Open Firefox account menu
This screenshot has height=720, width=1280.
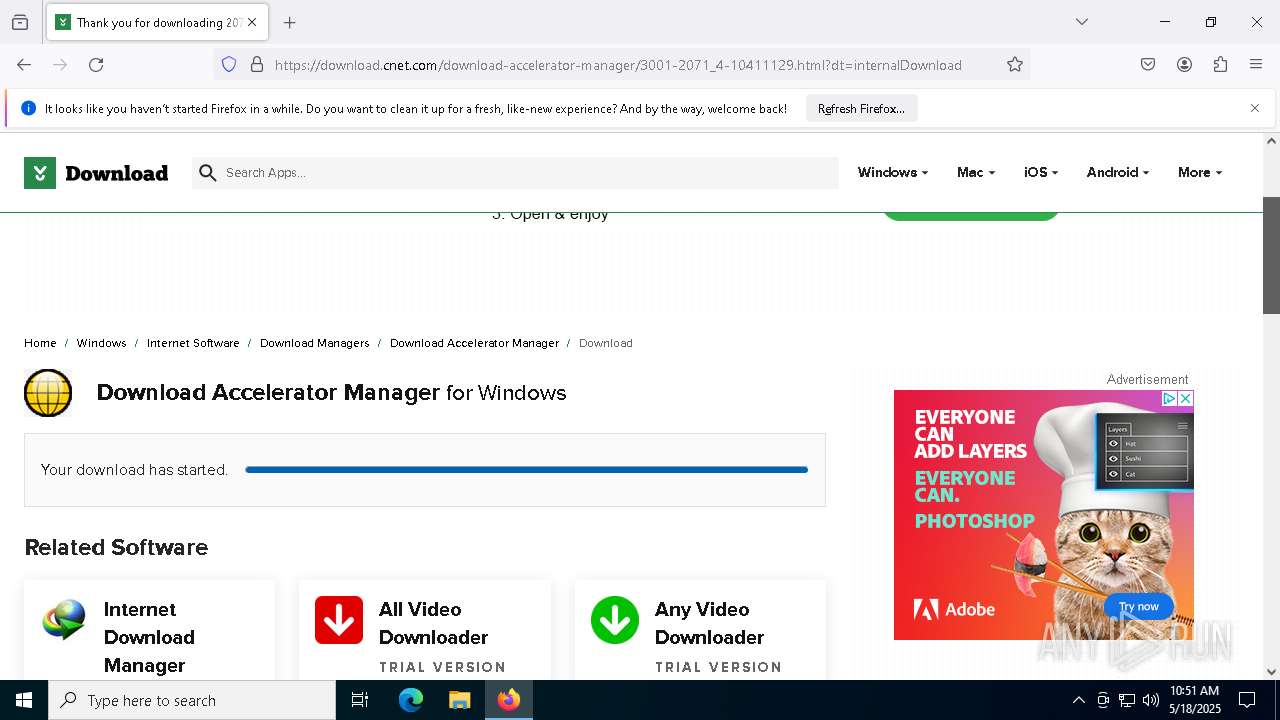pos(1184,65)
